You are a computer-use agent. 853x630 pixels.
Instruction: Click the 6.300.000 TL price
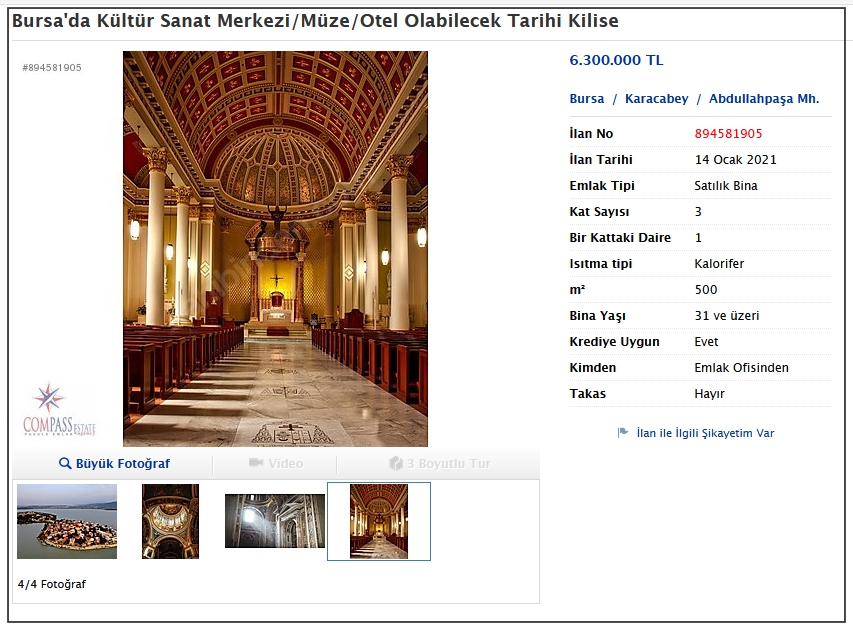coord(616,60)
